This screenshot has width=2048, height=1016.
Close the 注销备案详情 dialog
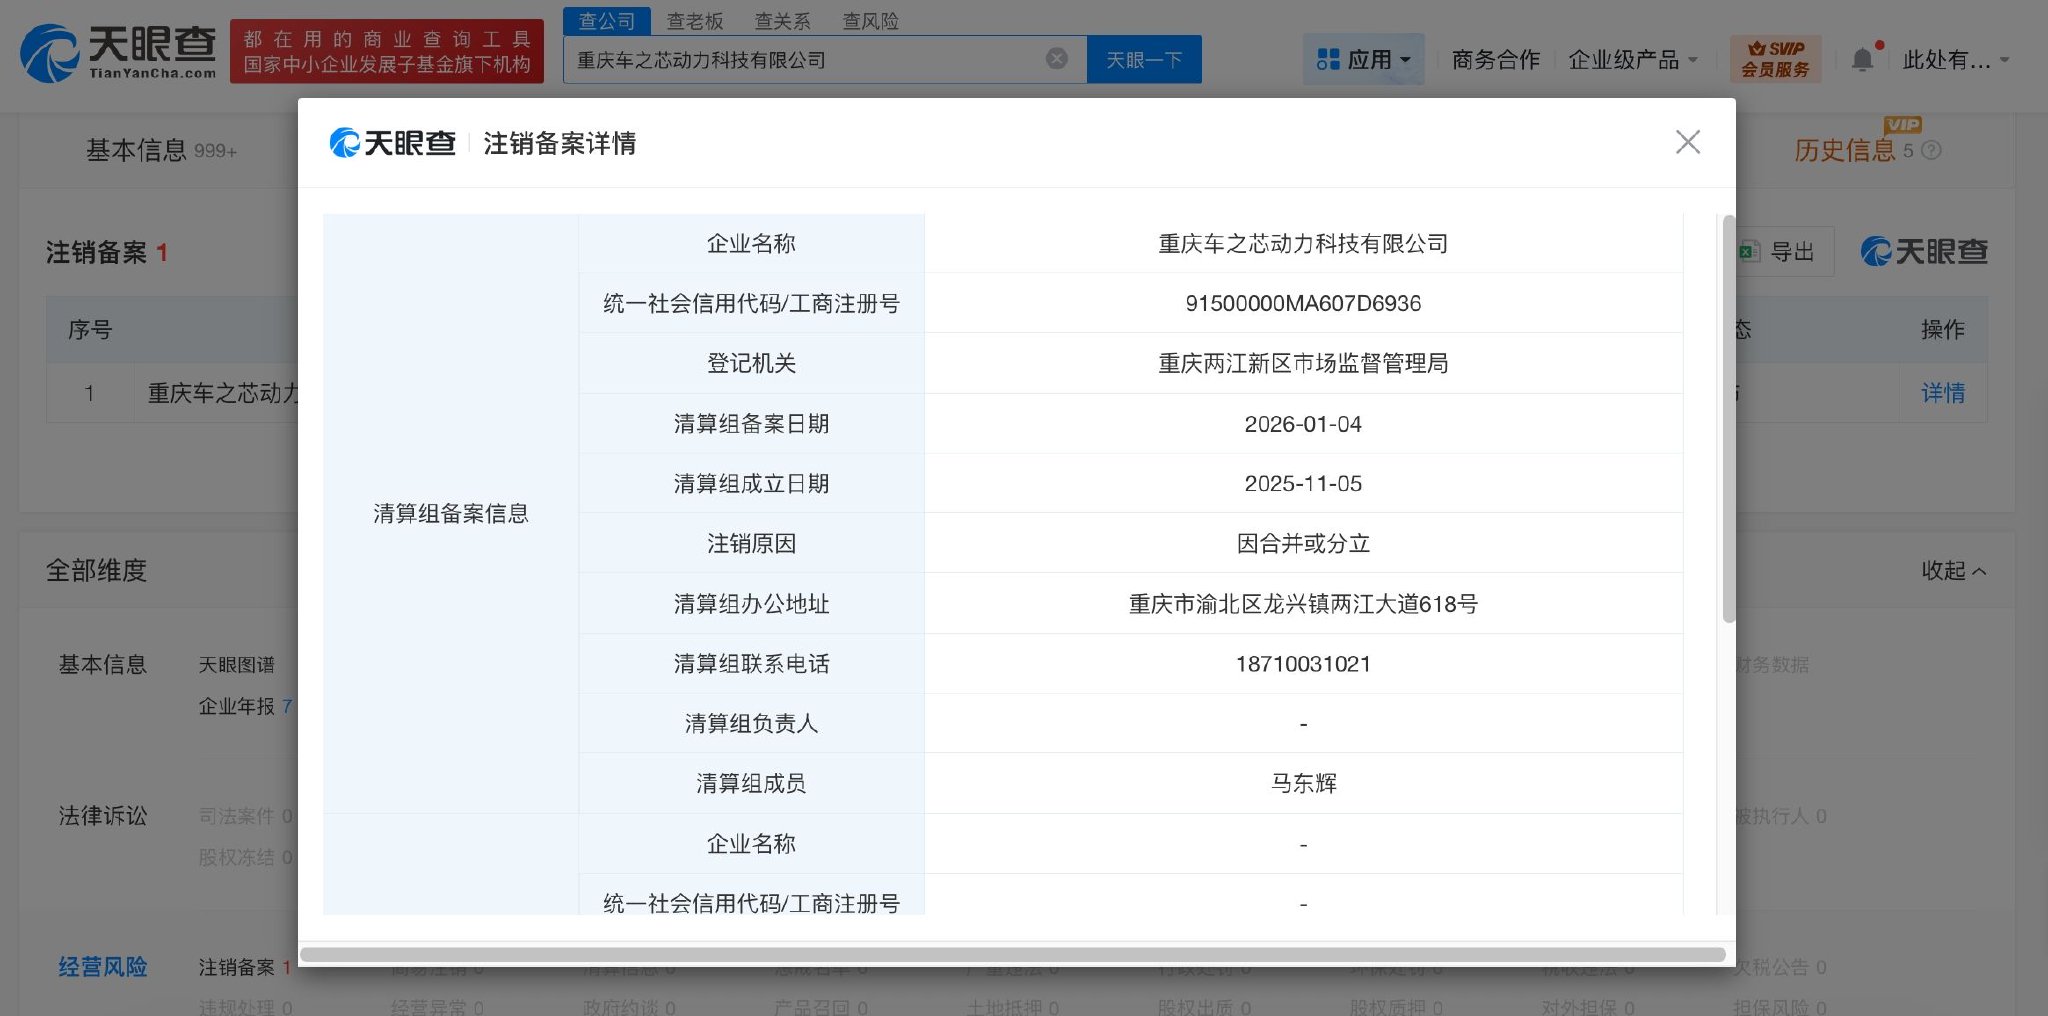tap(1688, 142)
